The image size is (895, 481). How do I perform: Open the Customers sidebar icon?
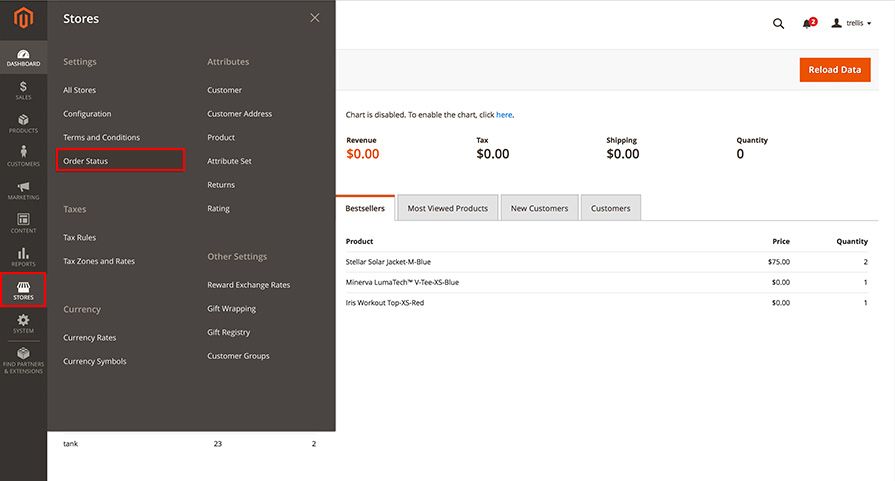pyautogui.click(x=23, y=157)
